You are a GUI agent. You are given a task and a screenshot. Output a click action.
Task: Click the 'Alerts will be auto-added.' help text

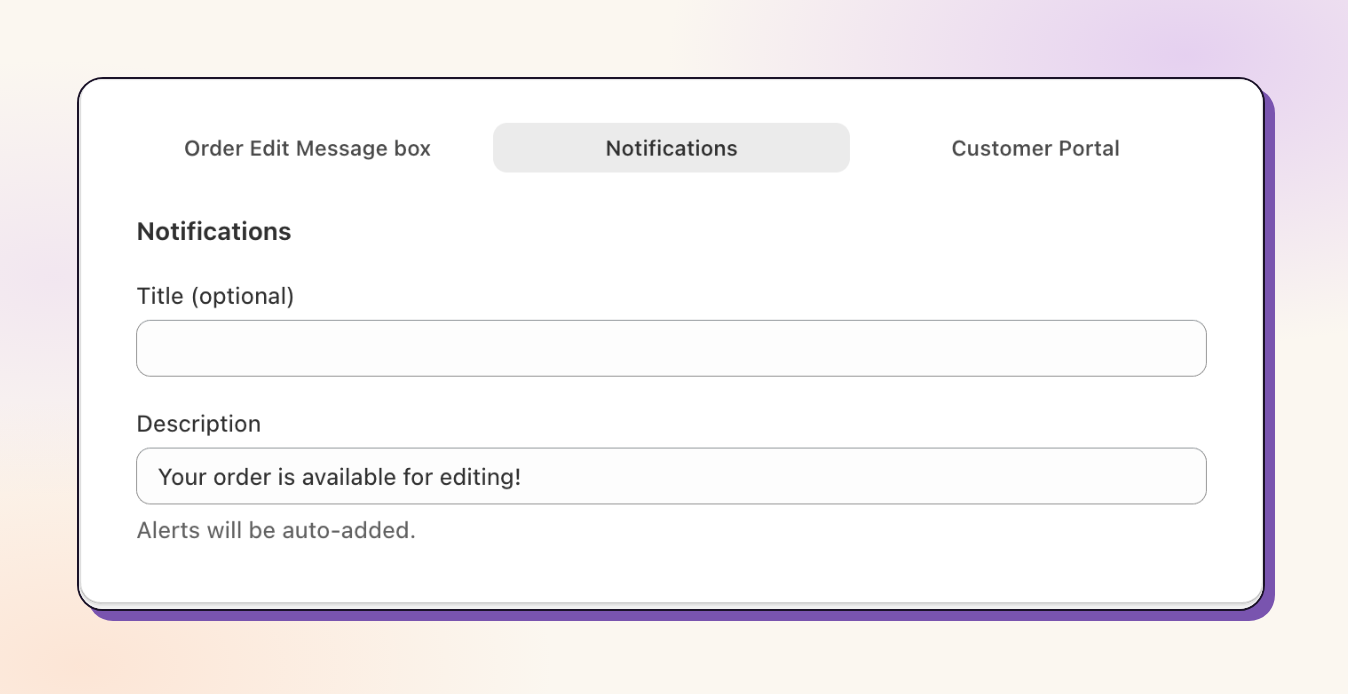point(276,530)
